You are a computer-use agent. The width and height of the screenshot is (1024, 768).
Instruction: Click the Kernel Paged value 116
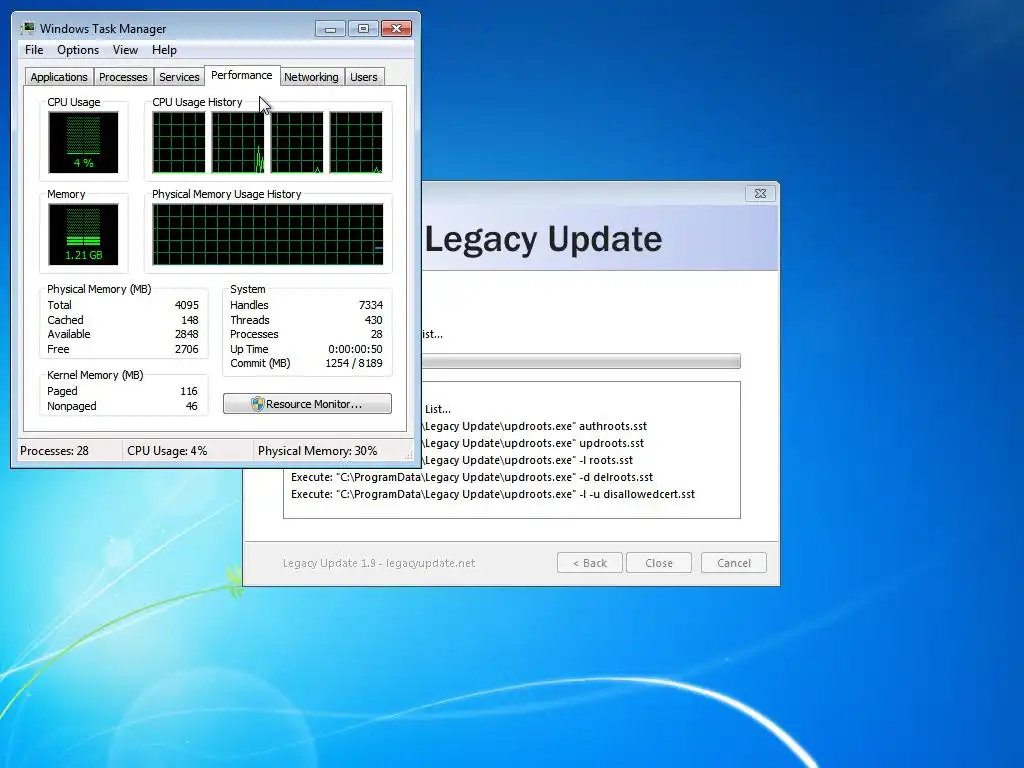189,391
